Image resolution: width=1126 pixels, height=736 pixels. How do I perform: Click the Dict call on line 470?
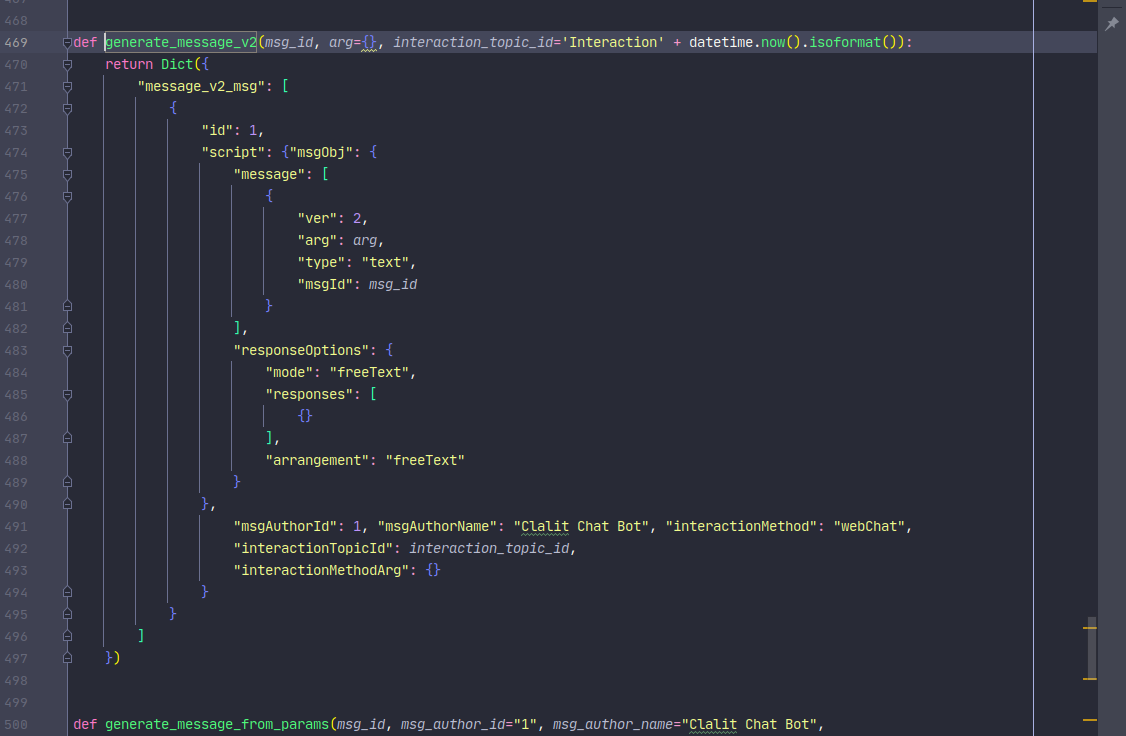click(177, 65)
